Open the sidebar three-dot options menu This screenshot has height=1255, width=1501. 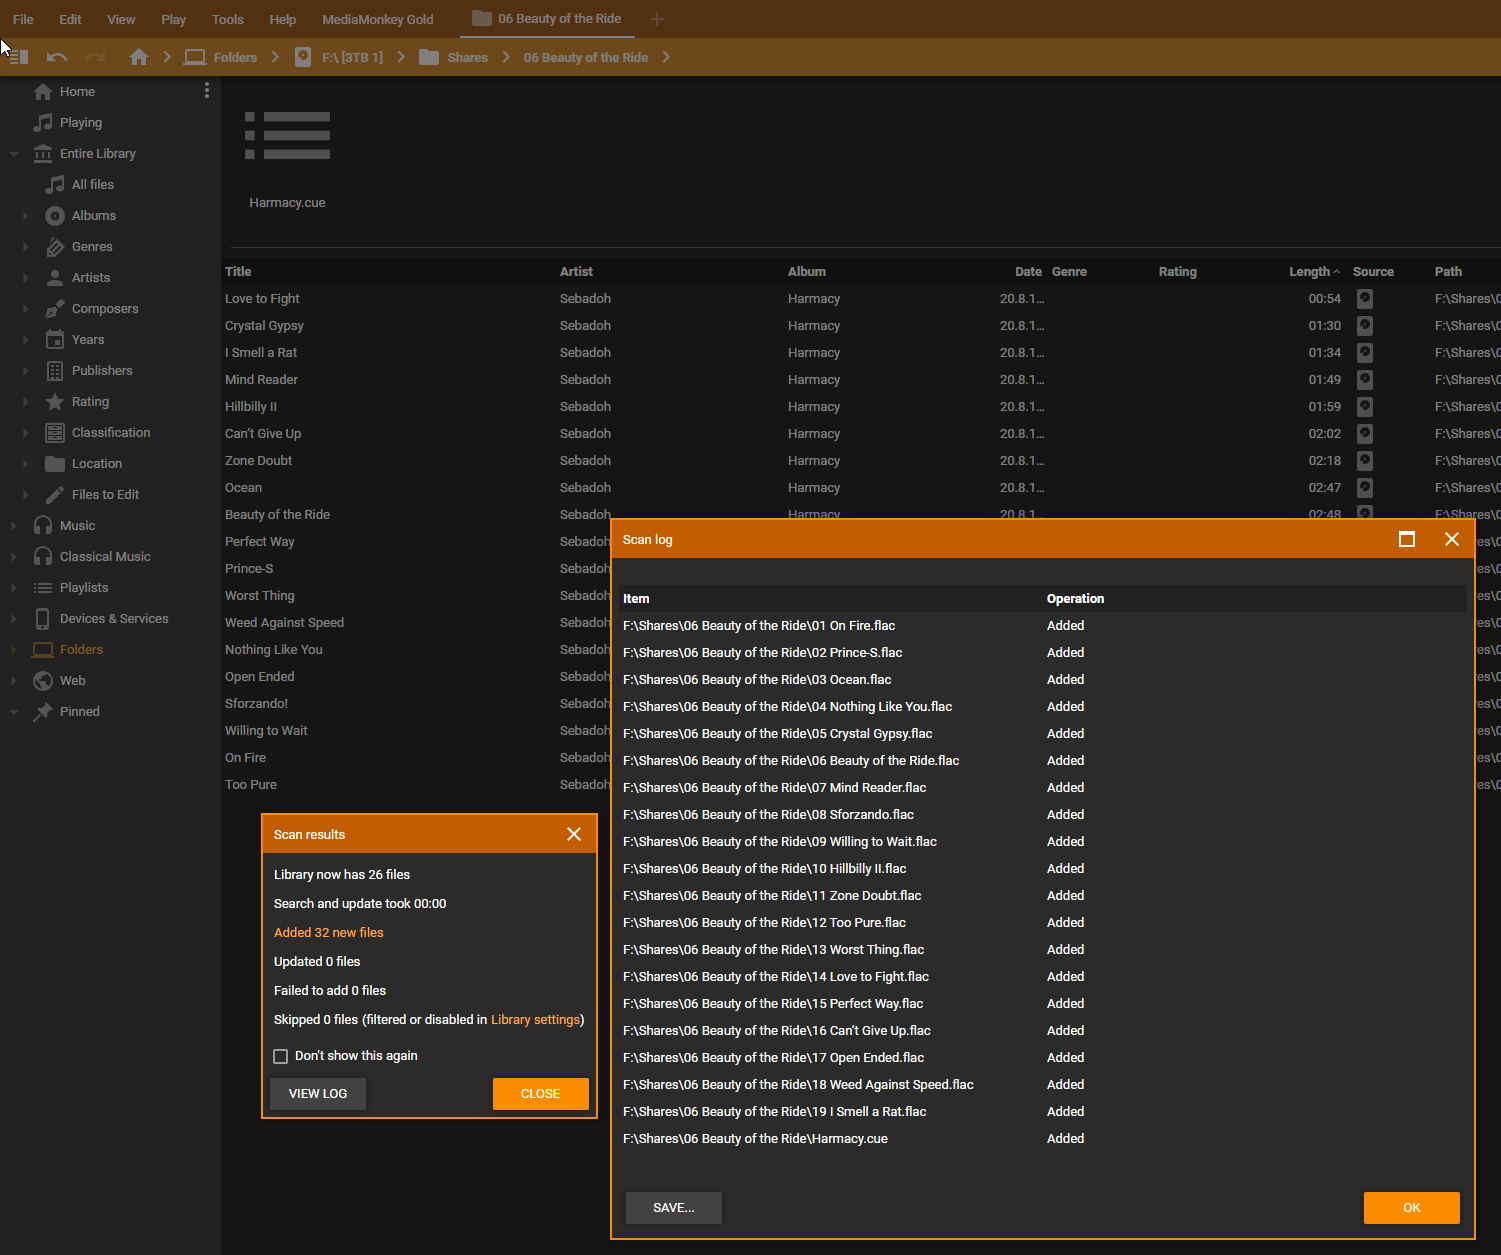point(207,91)
